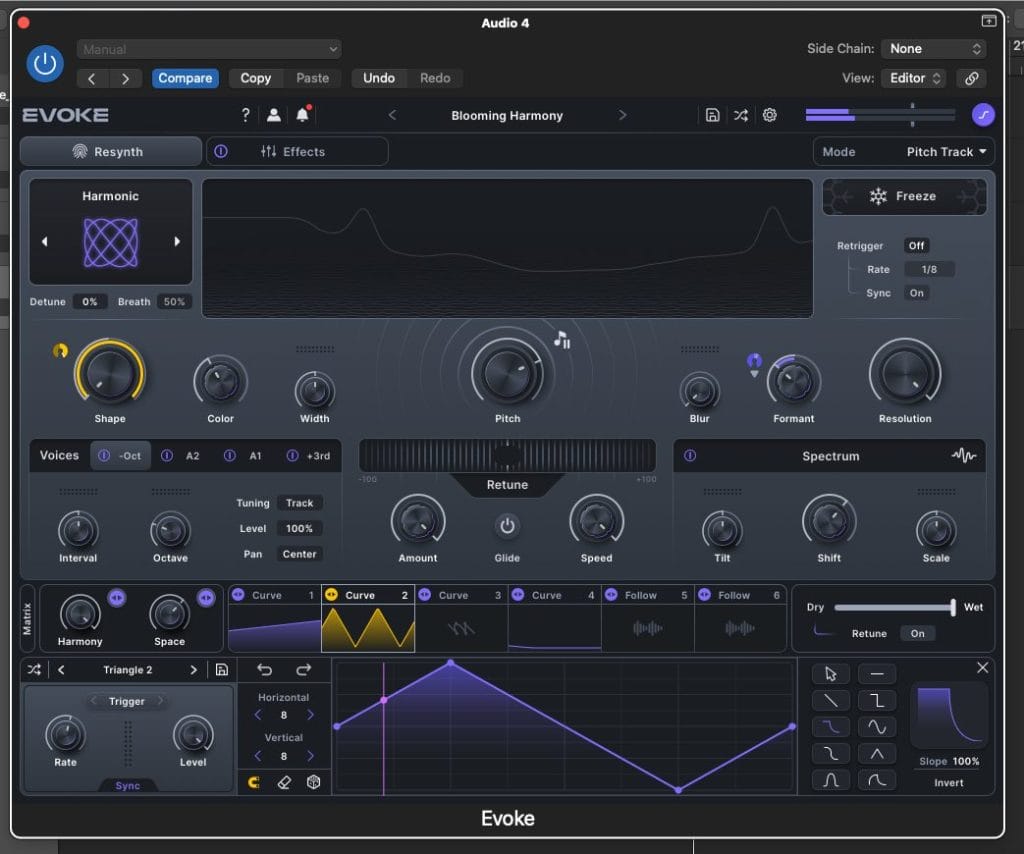This screenshot has width=1024, height=854.
Task: Click the notification bell icon
Action: click(302, 115)
